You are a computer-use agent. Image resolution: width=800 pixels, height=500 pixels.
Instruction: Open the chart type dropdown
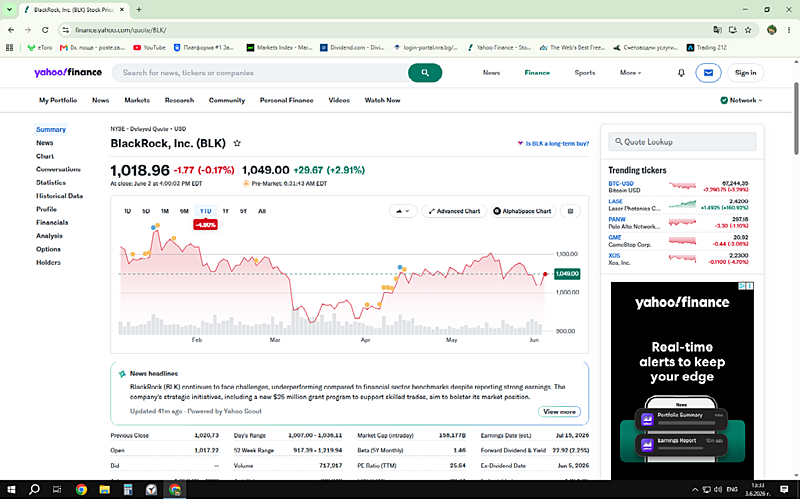[x=403, y=211]
